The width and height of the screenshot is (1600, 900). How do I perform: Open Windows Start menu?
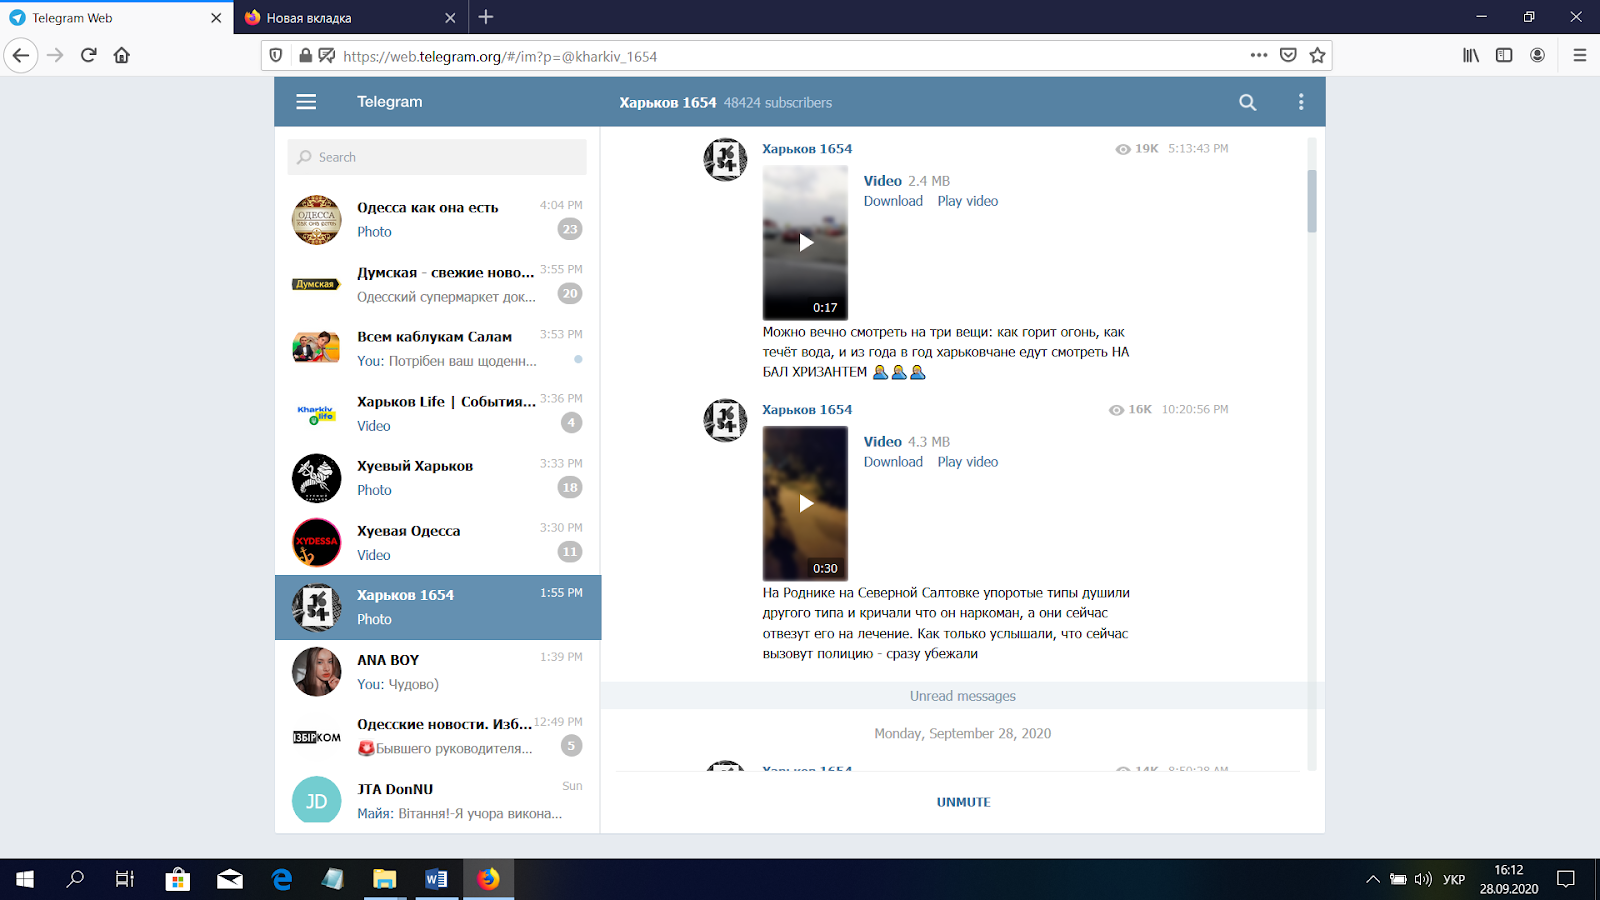(25, 879)
